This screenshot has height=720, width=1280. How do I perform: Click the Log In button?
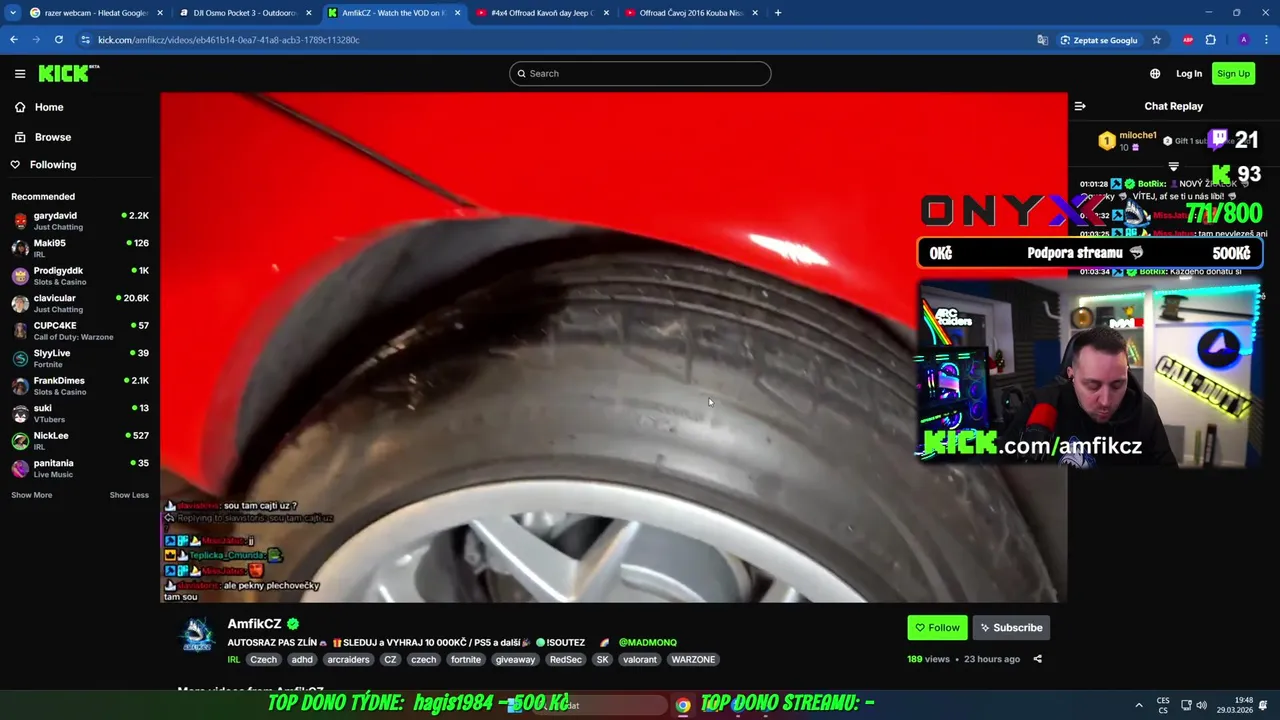(1189, 73)
